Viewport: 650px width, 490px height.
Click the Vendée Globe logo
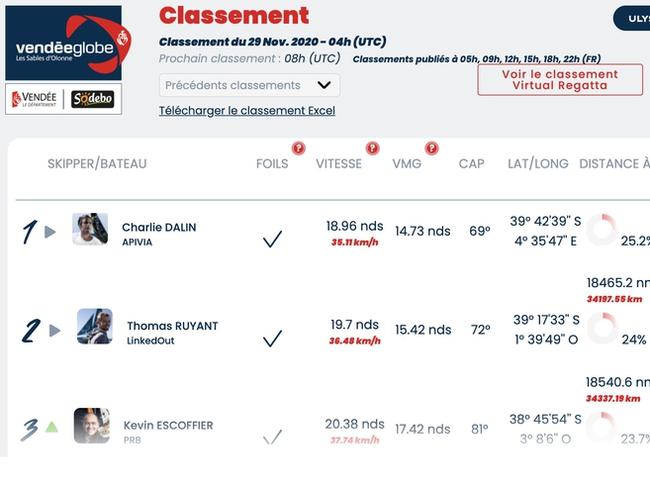pos(68,43)
